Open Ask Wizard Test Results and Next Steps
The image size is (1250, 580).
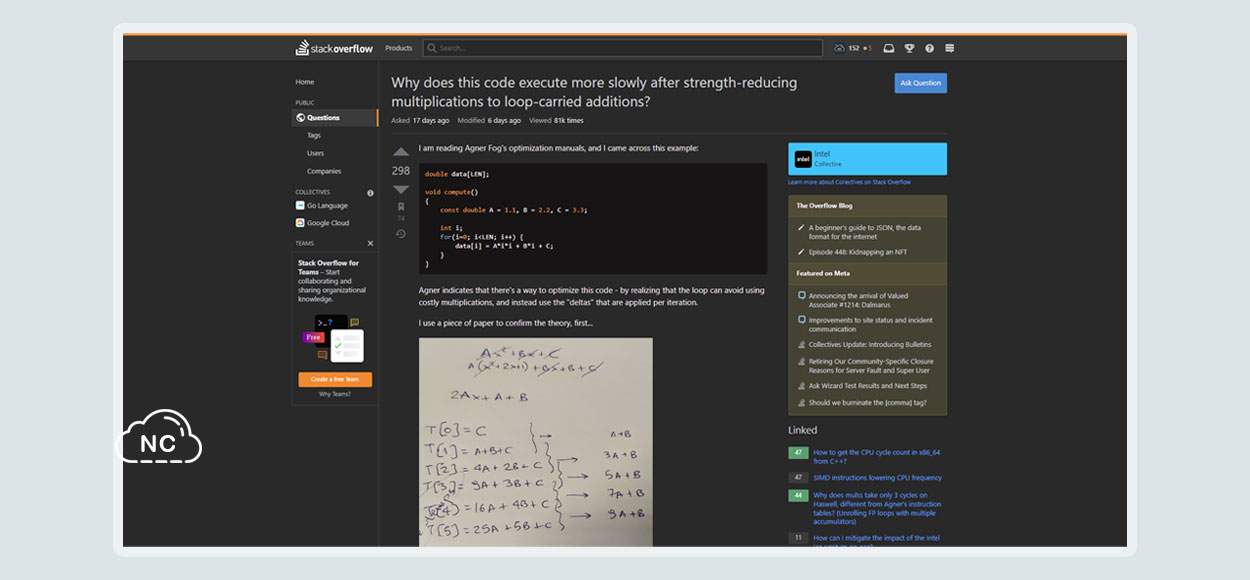click(x=868, y=386)
